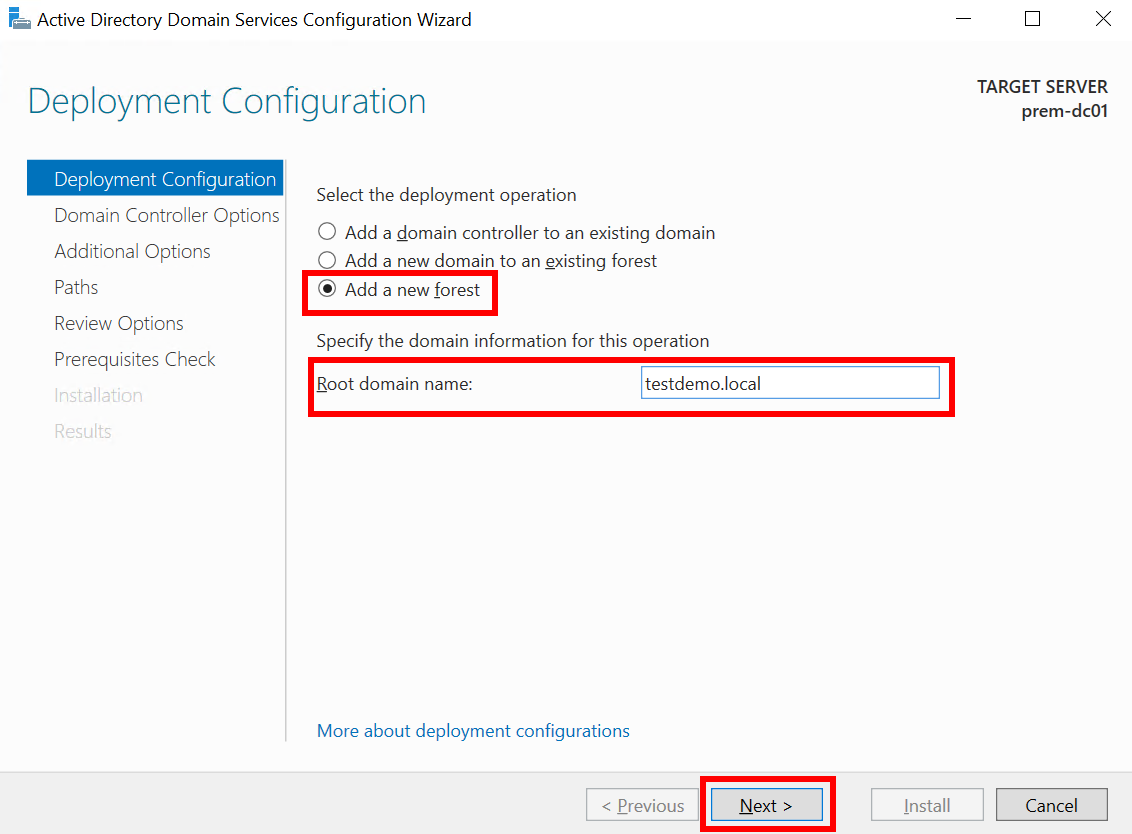Choose the 'Add a new forest' option
This screenshot has width=1132, height=834.
399,290
